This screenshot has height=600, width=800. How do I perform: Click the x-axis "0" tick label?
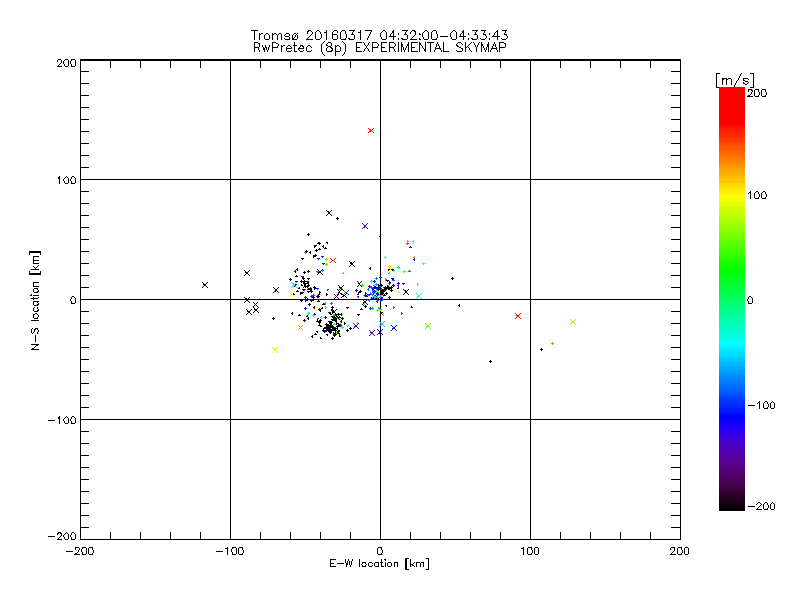380,552
